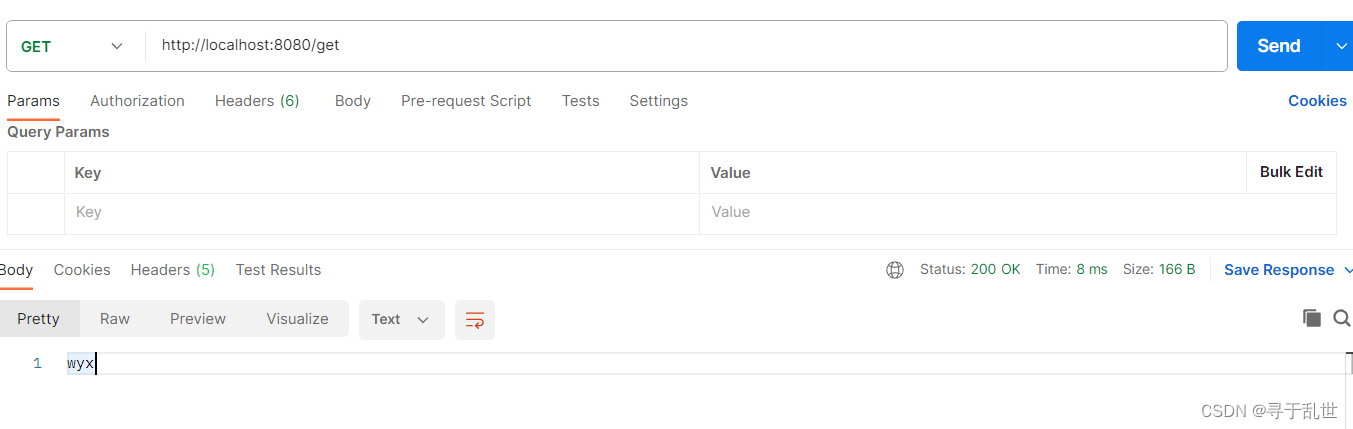Switch to Raw response view
The height and width of the screenshot is (429, 1353).
tap(115, 319)
